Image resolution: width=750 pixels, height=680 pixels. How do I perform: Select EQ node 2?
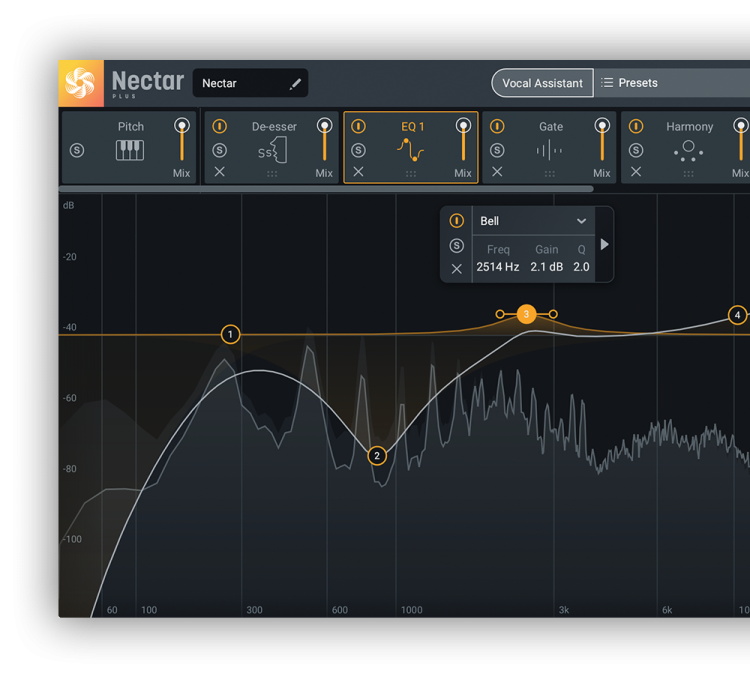point(377,456)
